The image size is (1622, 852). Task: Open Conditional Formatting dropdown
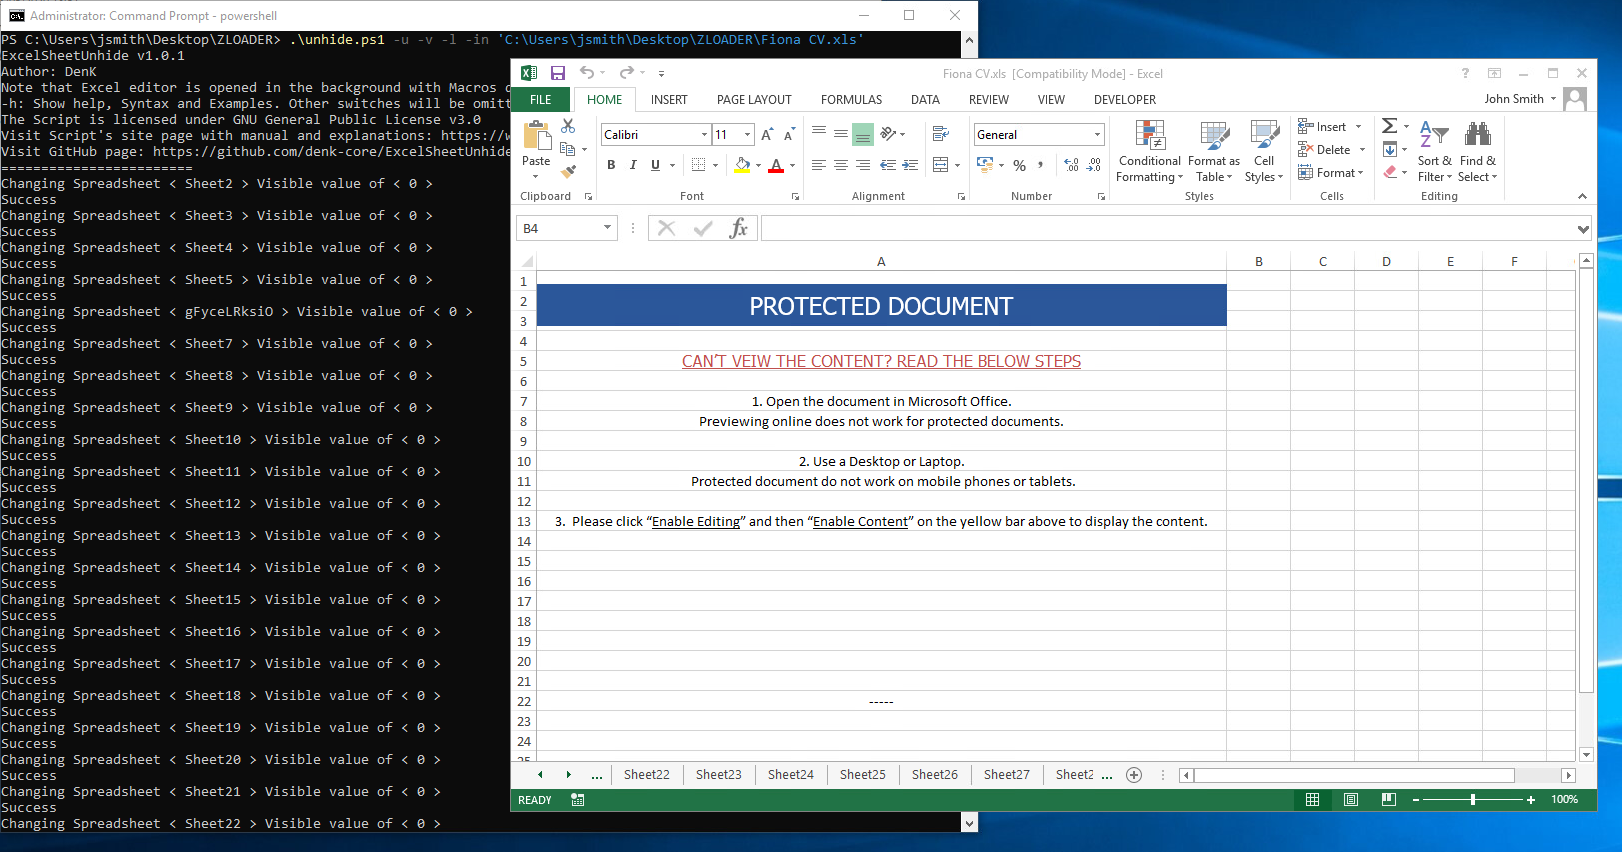[x=1150, y=151]
